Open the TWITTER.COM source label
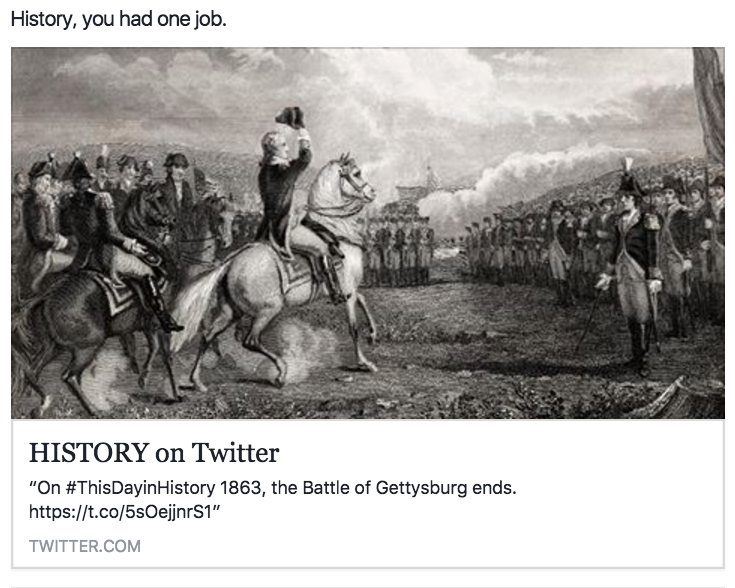 point(85,546)
